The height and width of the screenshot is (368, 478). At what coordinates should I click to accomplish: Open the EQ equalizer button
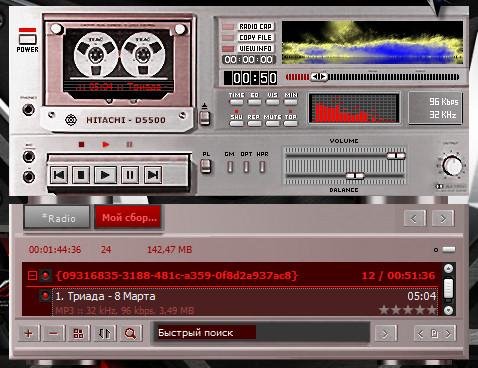click(255, 102)
